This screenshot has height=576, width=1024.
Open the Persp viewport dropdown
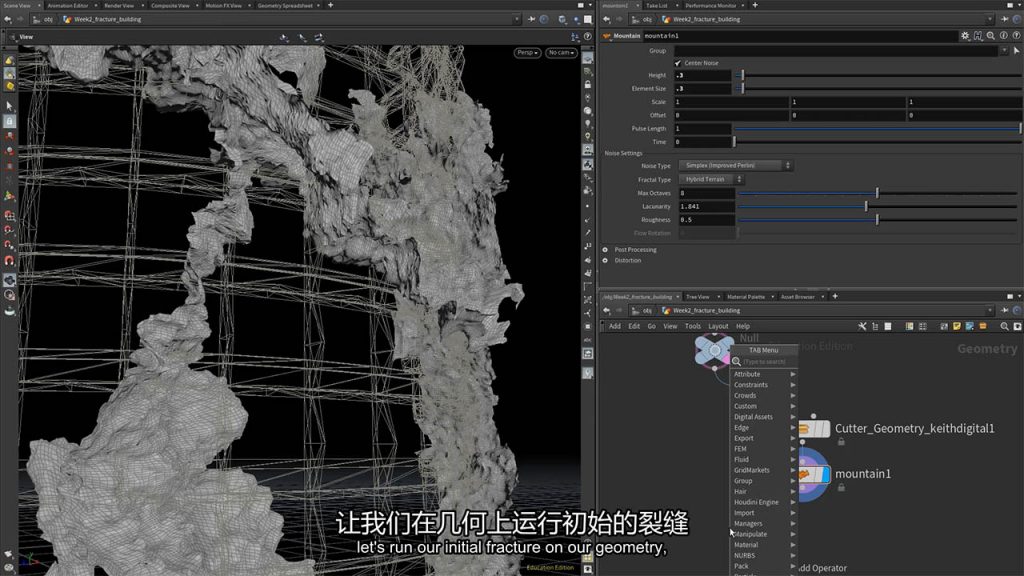tap(528, 52)
